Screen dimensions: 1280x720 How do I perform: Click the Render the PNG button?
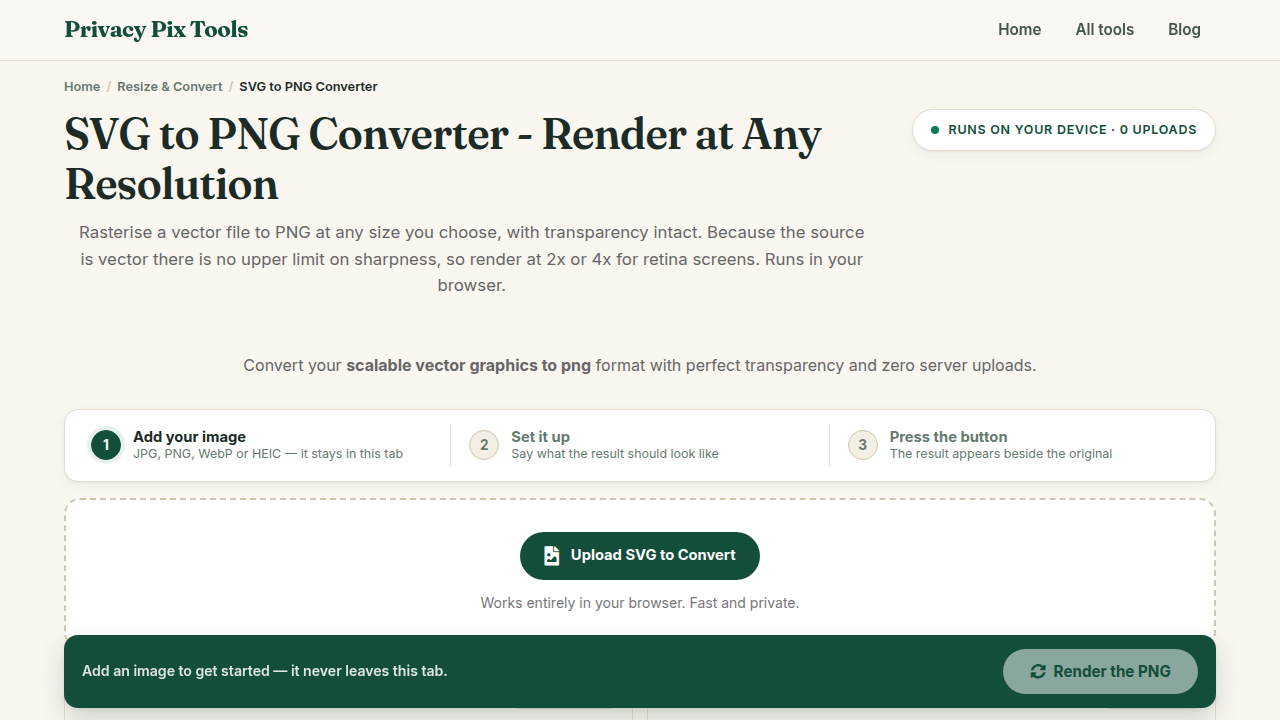coord(1100,672)
